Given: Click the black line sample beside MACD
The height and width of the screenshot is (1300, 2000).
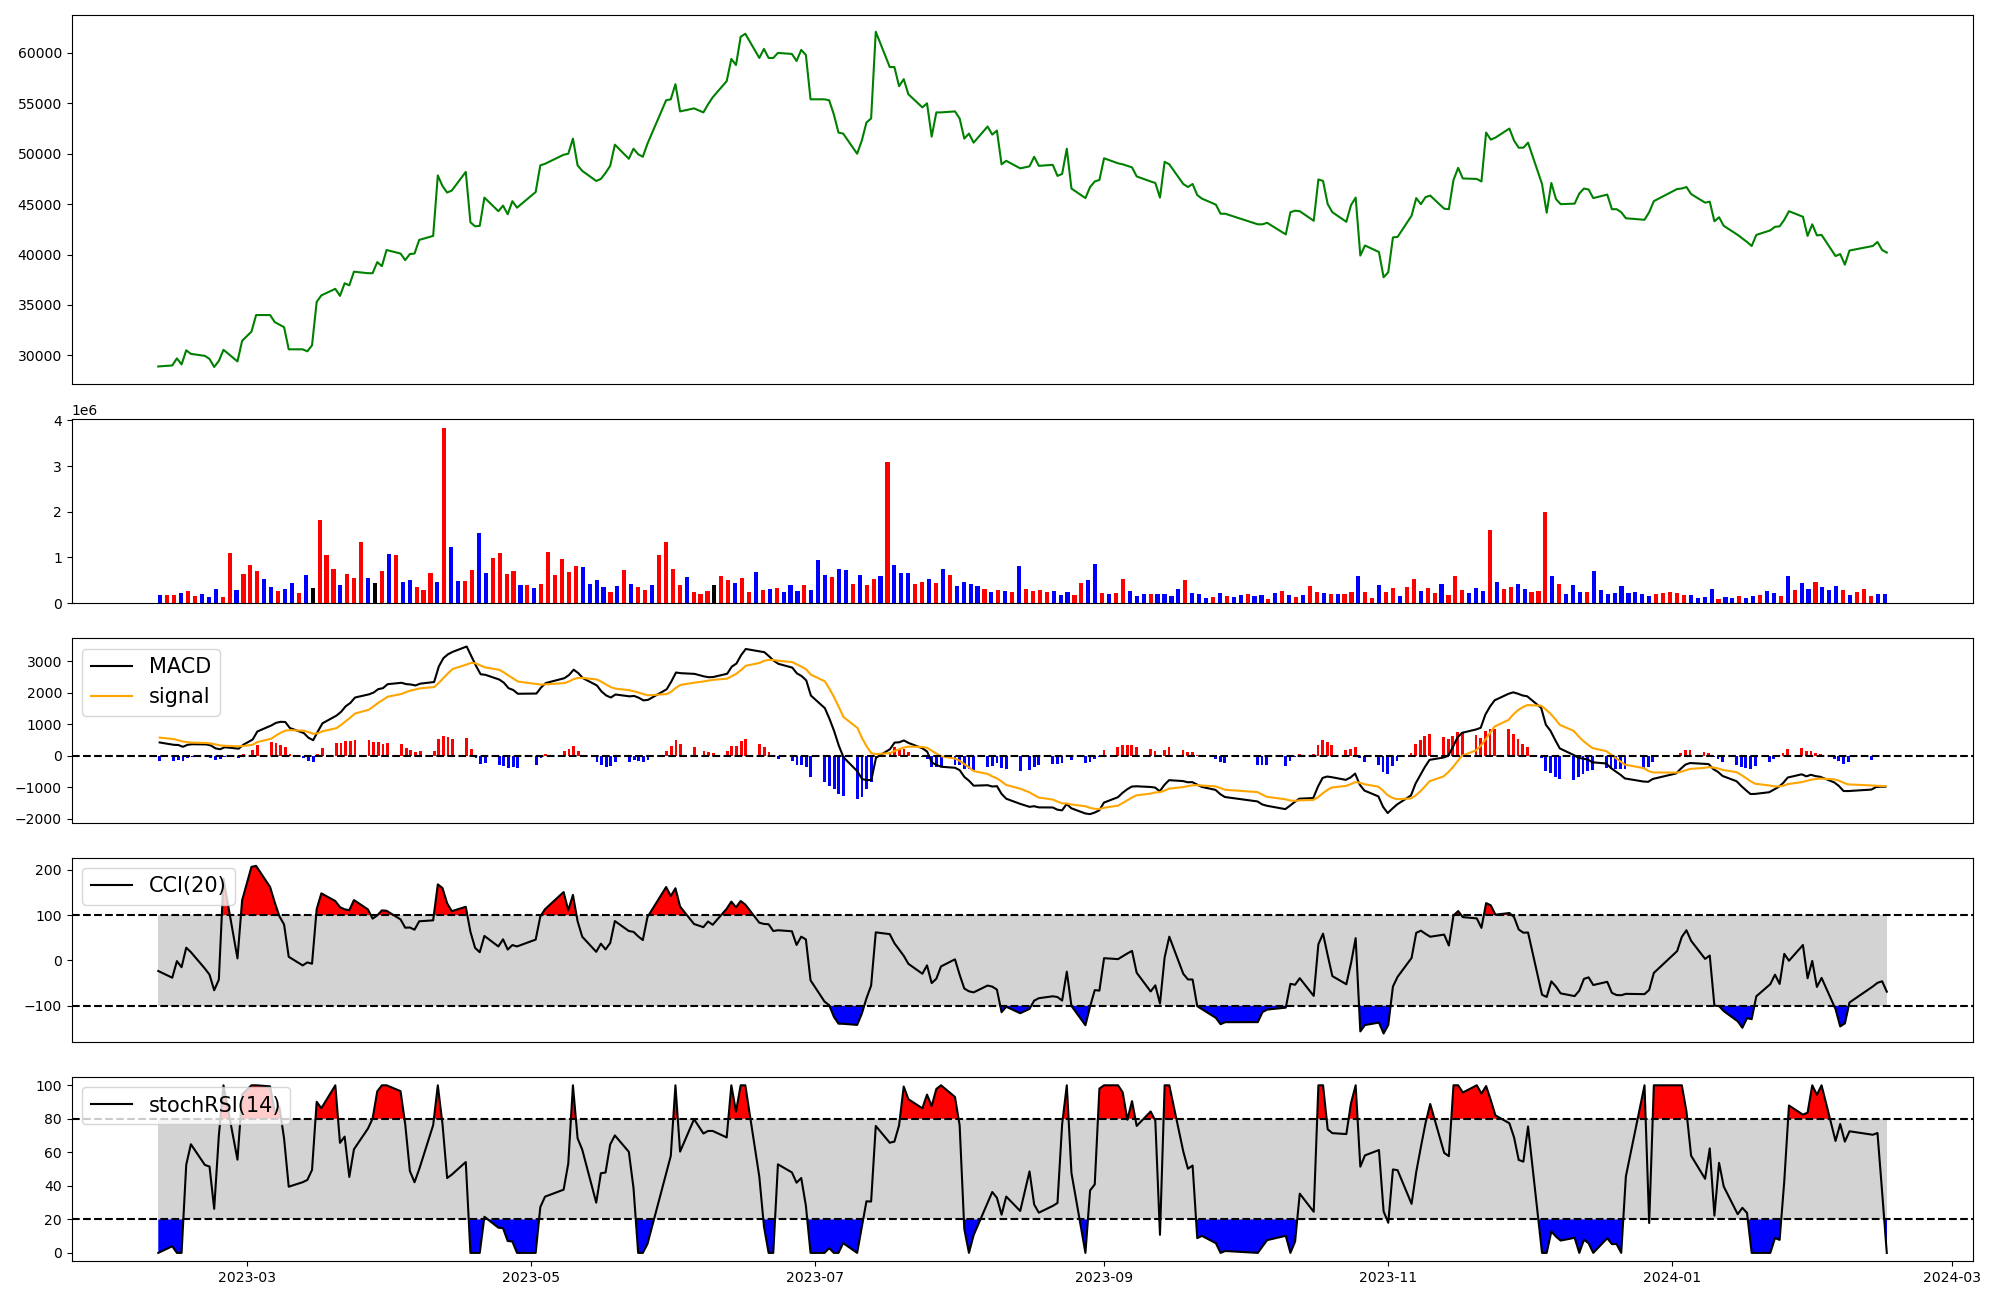Looking at the screenshot, I should click(112, 667).
